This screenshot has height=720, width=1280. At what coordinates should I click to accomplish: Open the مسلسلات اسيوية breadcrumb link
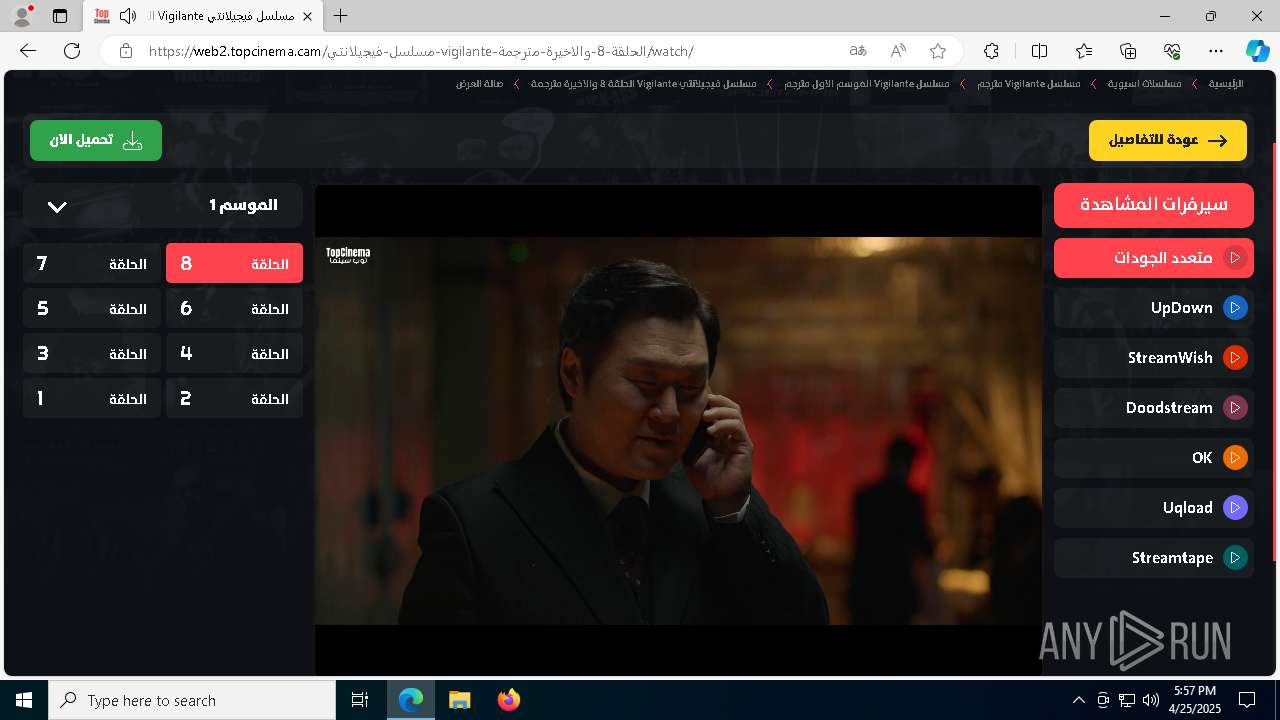point(1144,84)
